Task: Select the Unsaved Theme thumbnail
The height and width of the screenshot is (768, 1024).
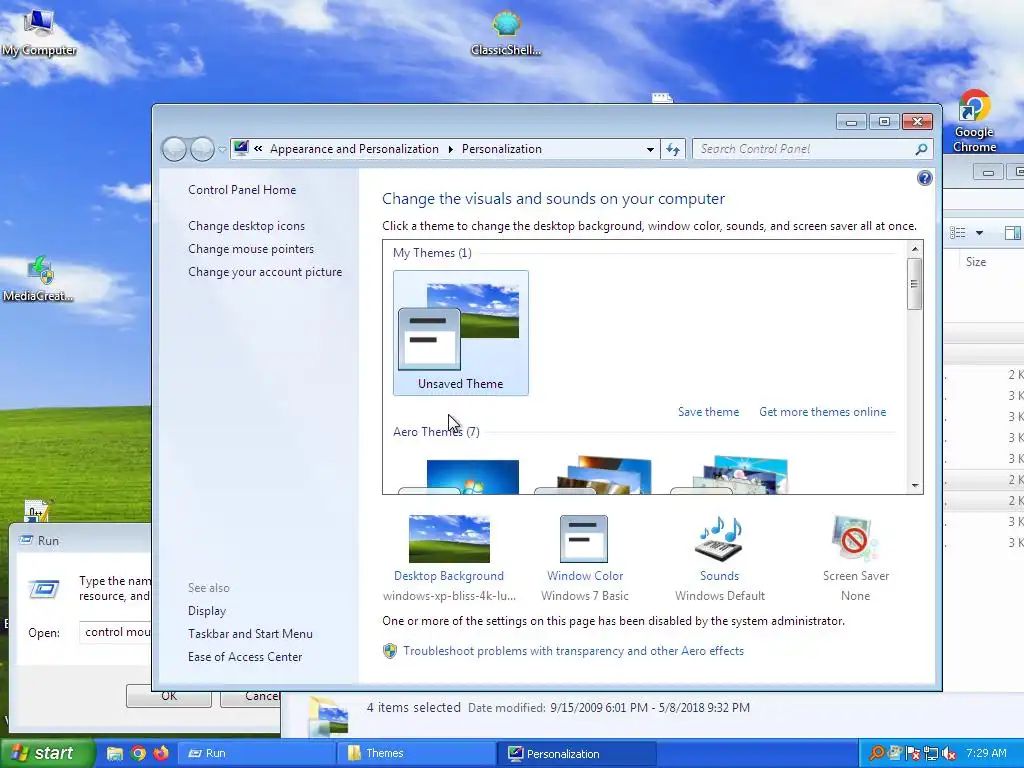Action: coord(460,333)
